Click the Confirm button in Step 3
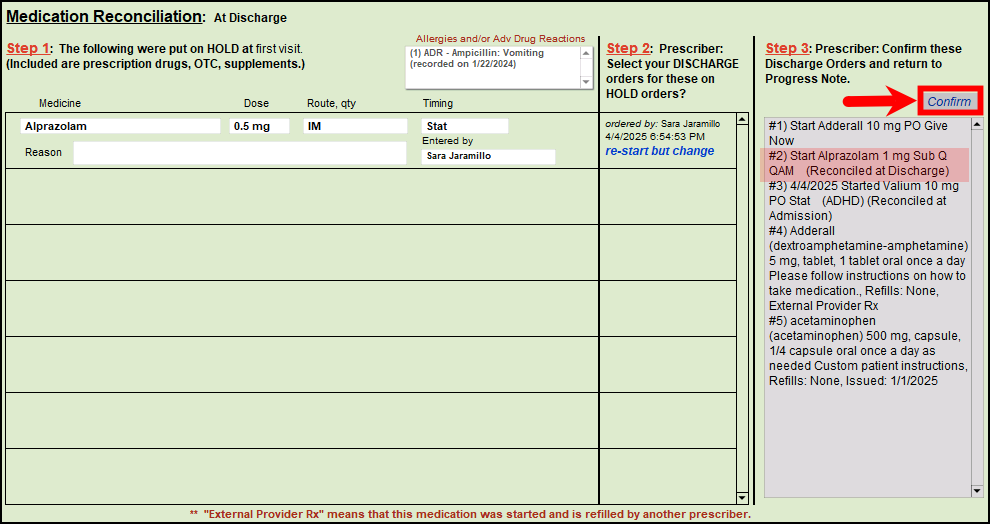This screenshot has height=524, width=990. pyautogui.click(x=948, y=102)
